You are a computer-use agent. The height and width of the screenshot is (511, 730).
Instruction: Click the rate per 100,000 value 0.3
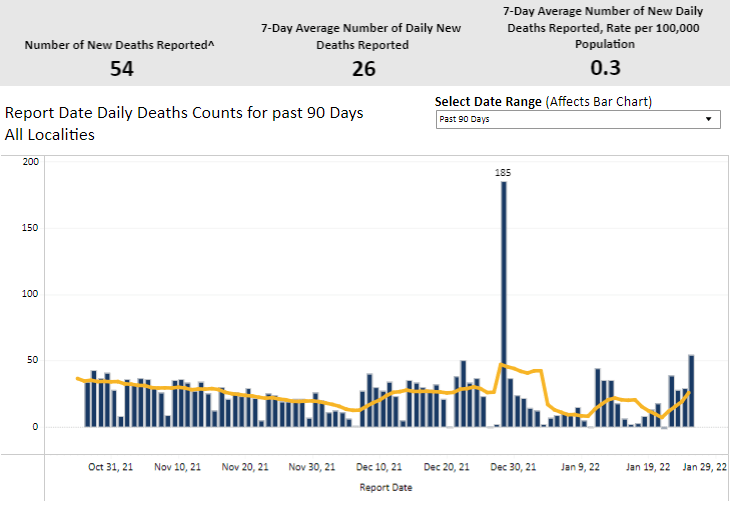tap(605, 68)
